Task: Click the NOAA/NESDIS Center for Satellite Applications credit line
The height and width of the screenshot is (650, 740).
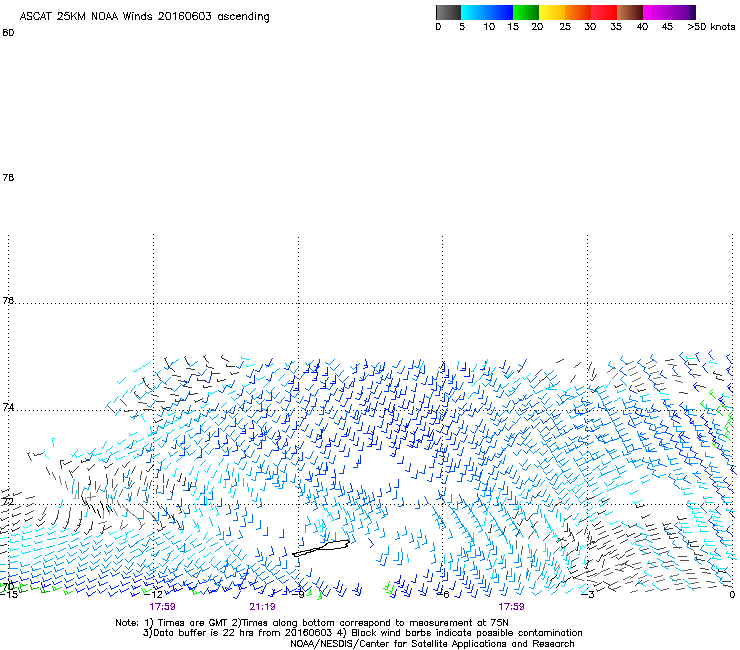Action: [x=432, y=644]
